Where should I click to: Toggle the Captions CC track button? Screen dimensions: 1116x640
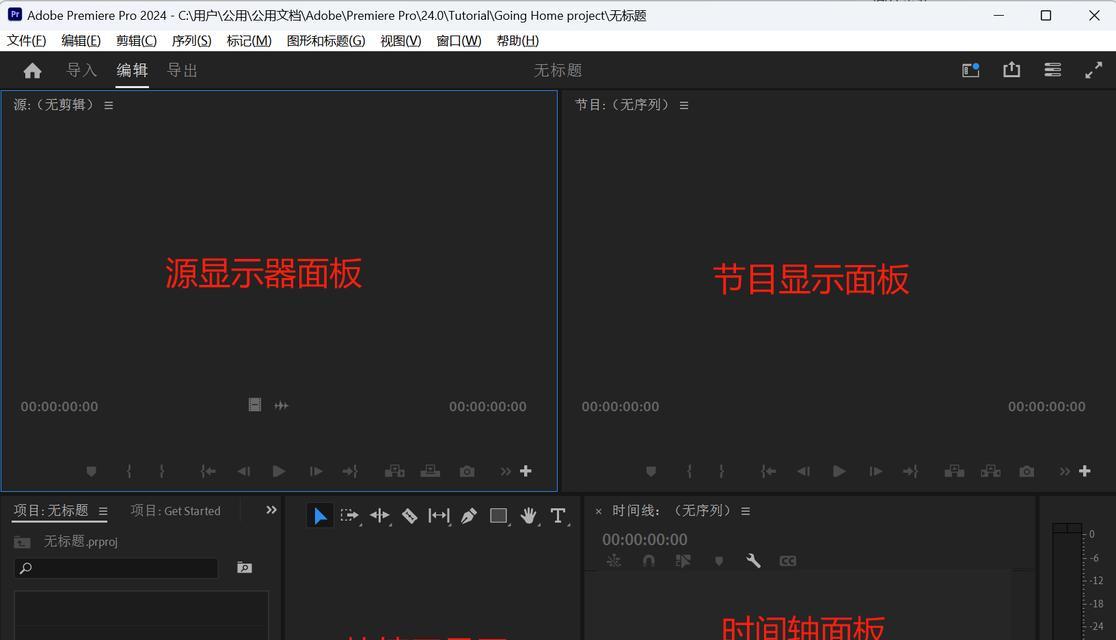[x=788, y=561]
